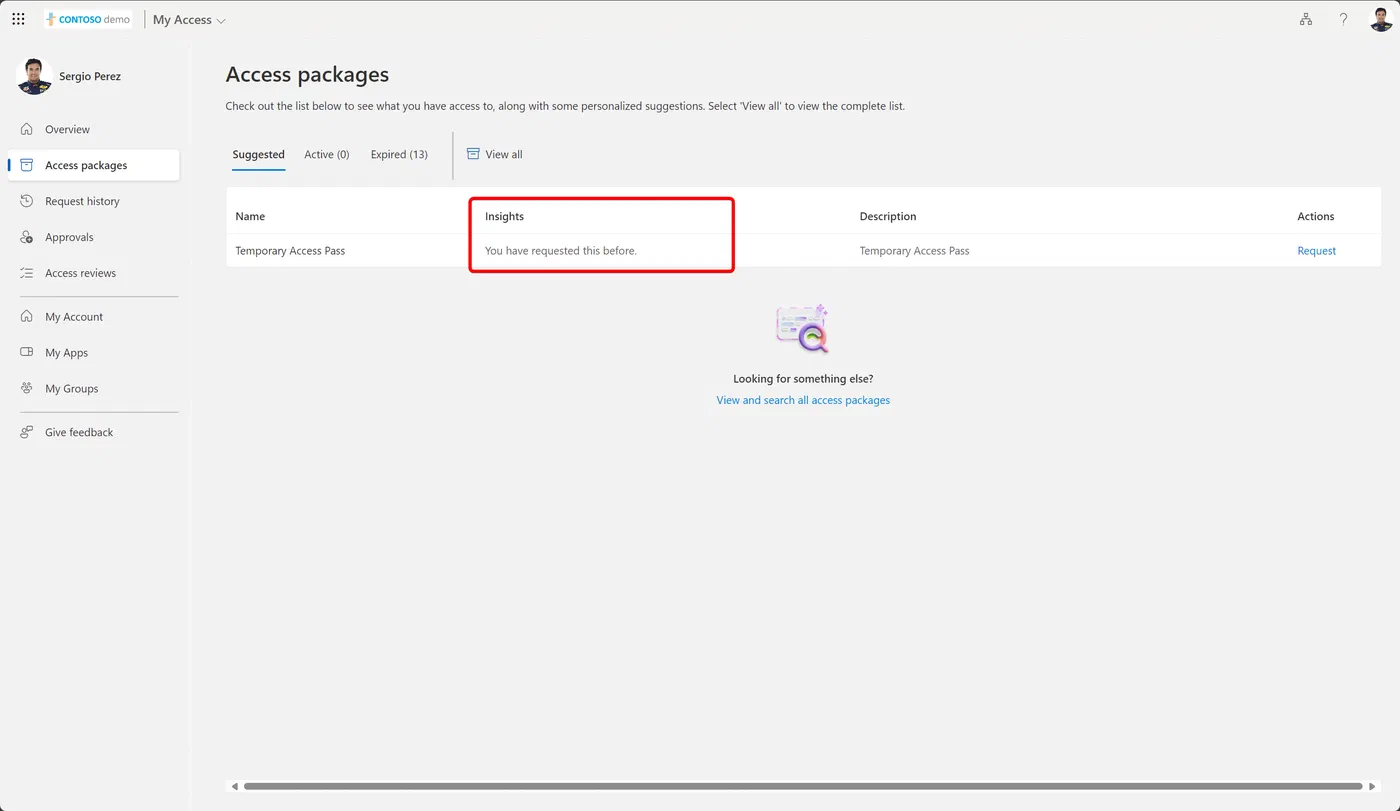Click the Access reviews checklist icon
The height and width of the screenshot is (811, 1400).
tap(27, 273)
